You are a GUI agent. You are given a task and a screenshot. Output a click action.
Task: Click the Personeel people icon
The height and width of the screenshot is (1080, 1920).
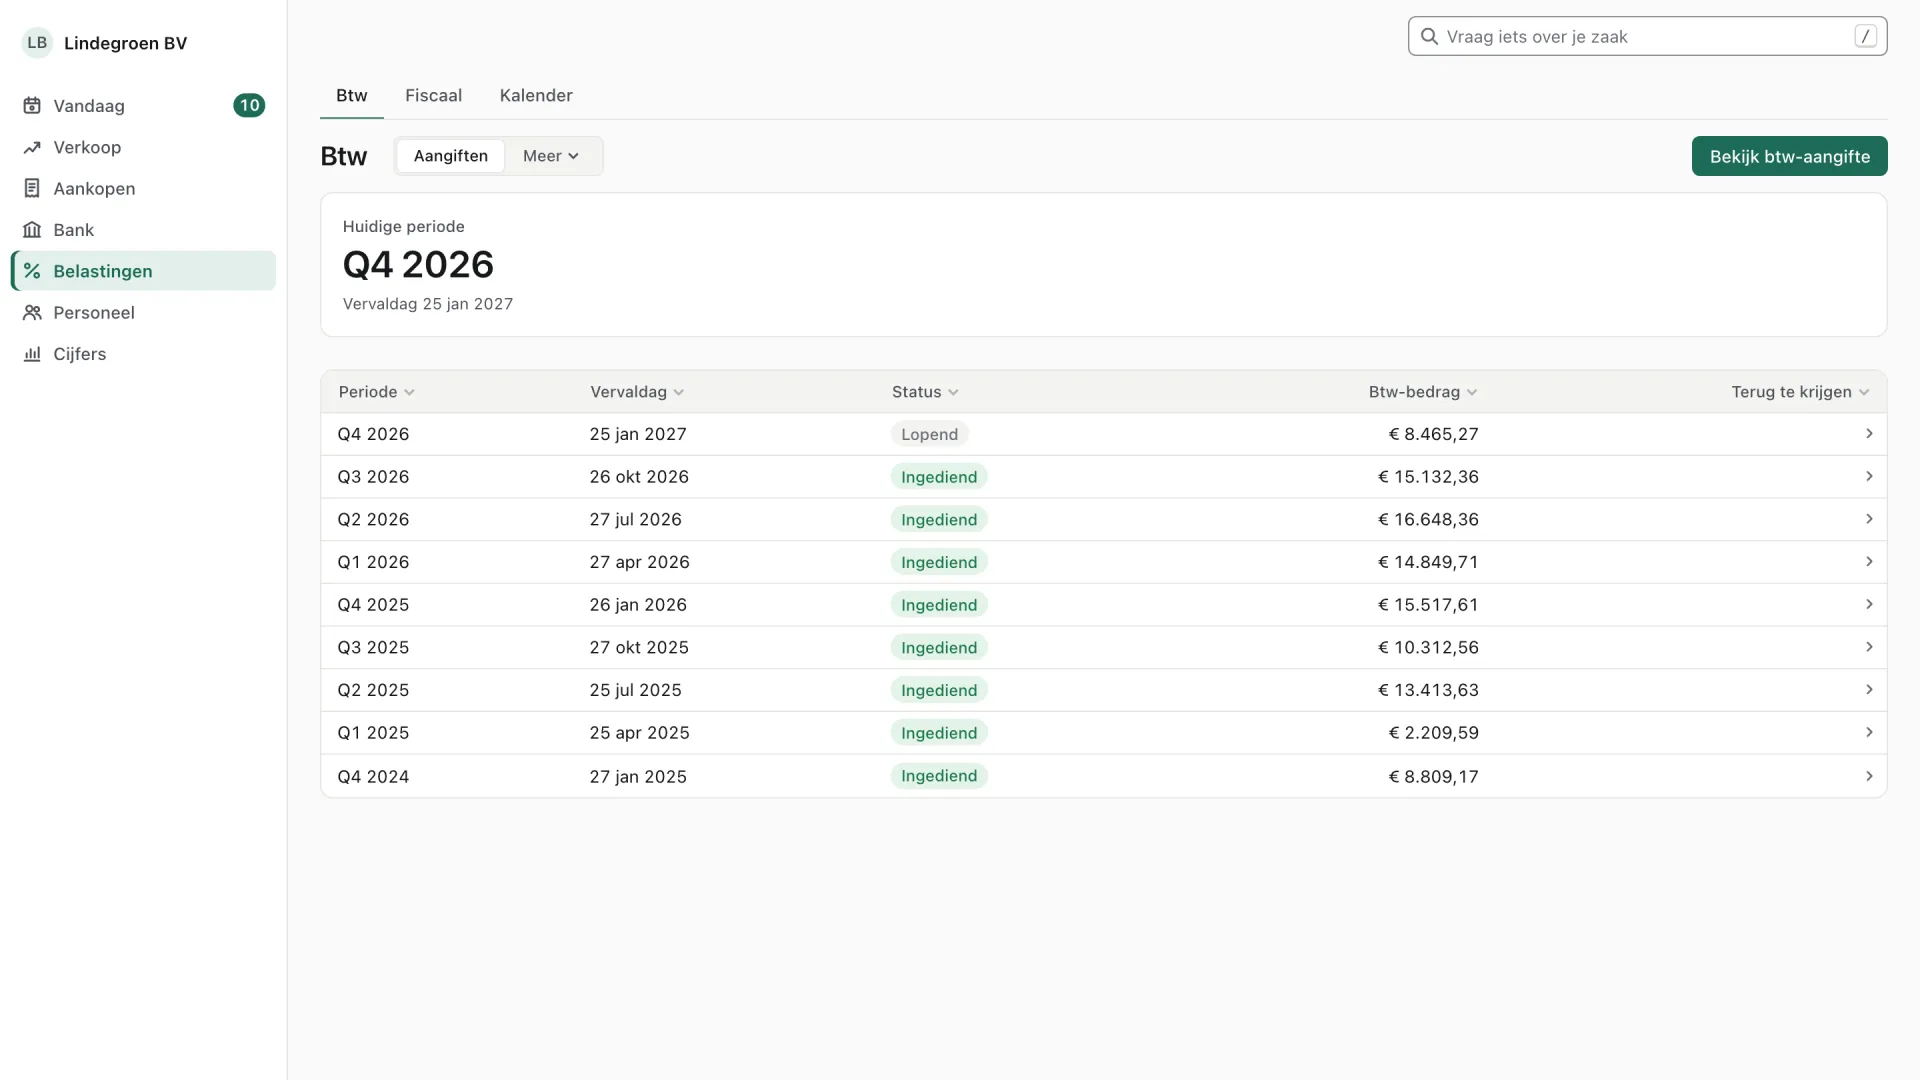[32, 312]
